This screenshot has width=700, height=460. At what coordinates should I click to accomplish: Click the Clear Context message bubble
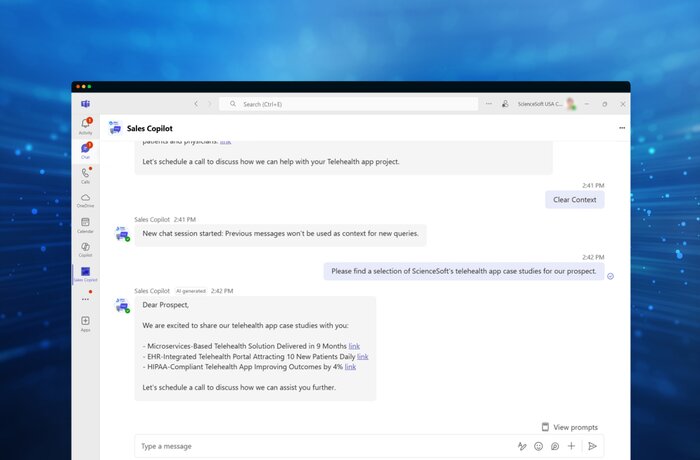tap(575, 200)
